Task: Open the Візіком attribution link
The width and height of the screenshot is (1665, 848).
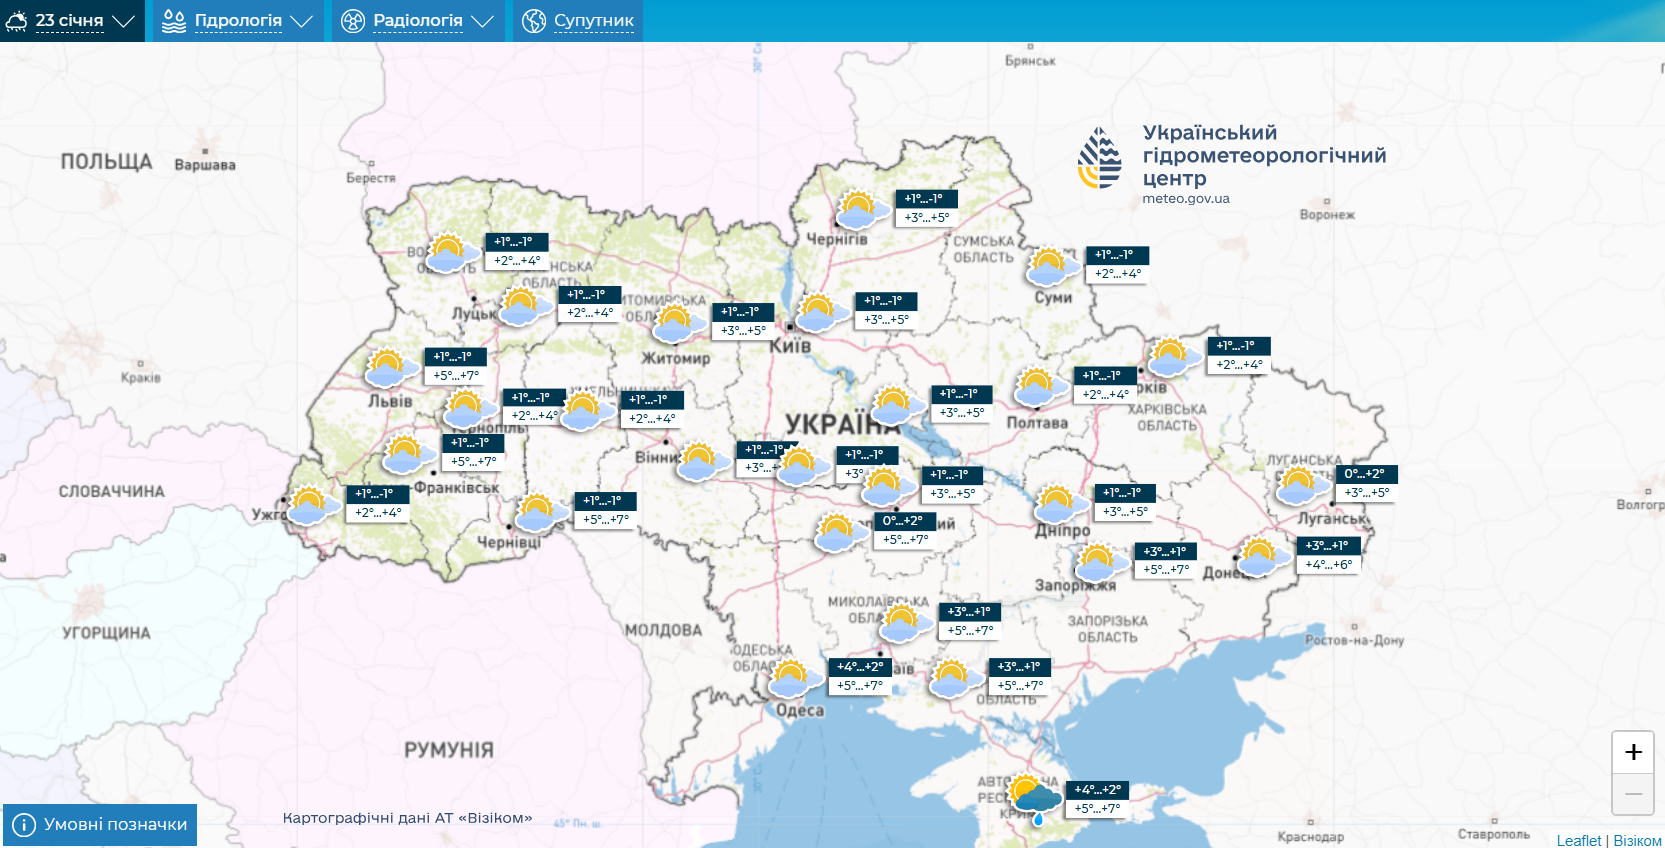Action: [1637, 840]
